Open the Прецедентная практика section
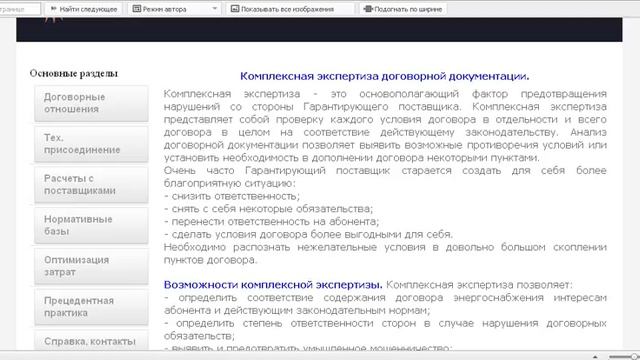Screen dimensions: 640x360 (91, 307)
